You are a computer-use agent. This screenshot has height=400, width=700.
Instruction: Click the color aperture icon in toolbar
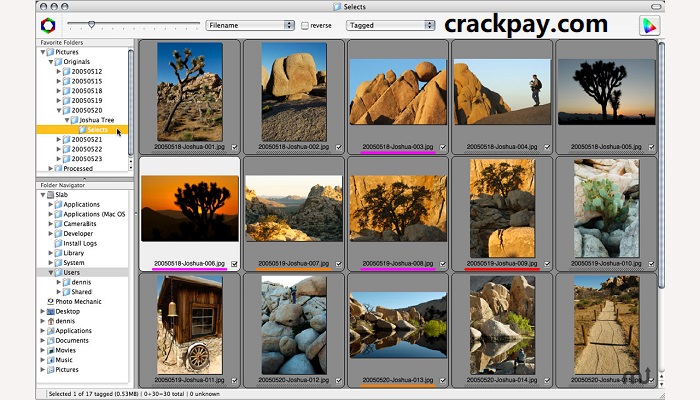(48, 25)
